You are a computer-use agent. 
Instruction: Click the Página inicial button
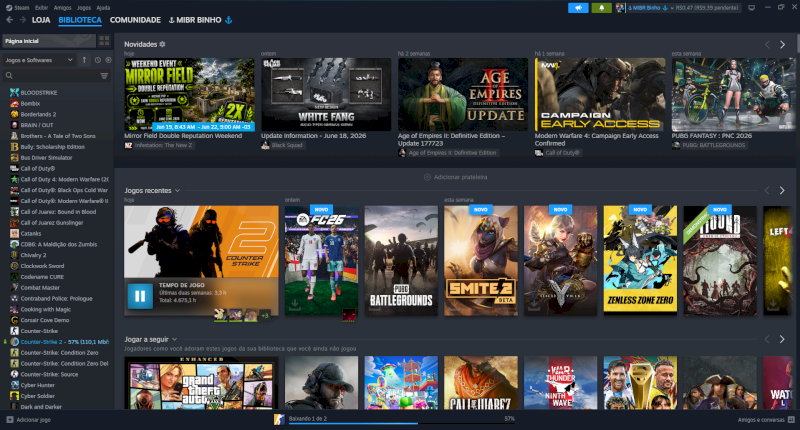tap(49, 41)
